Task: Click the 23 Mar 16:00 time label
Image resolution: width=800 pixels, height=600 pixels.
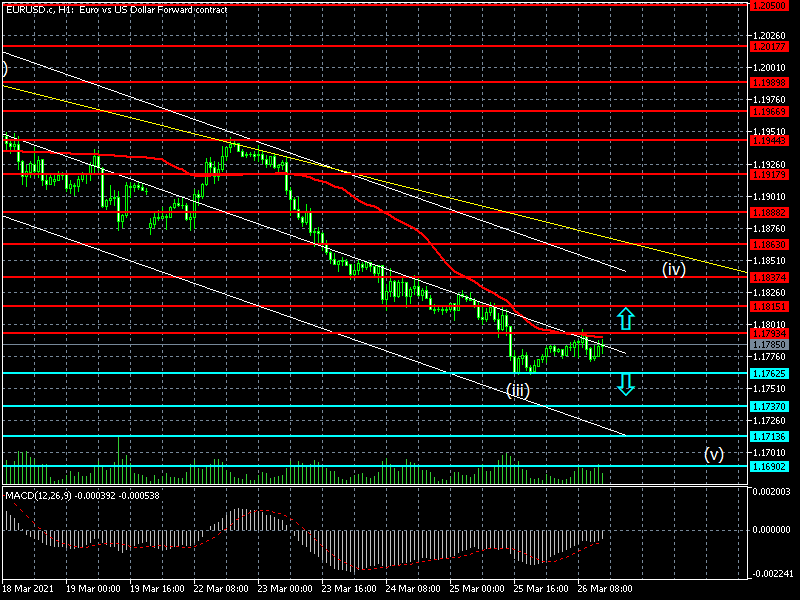Action: 349,589
